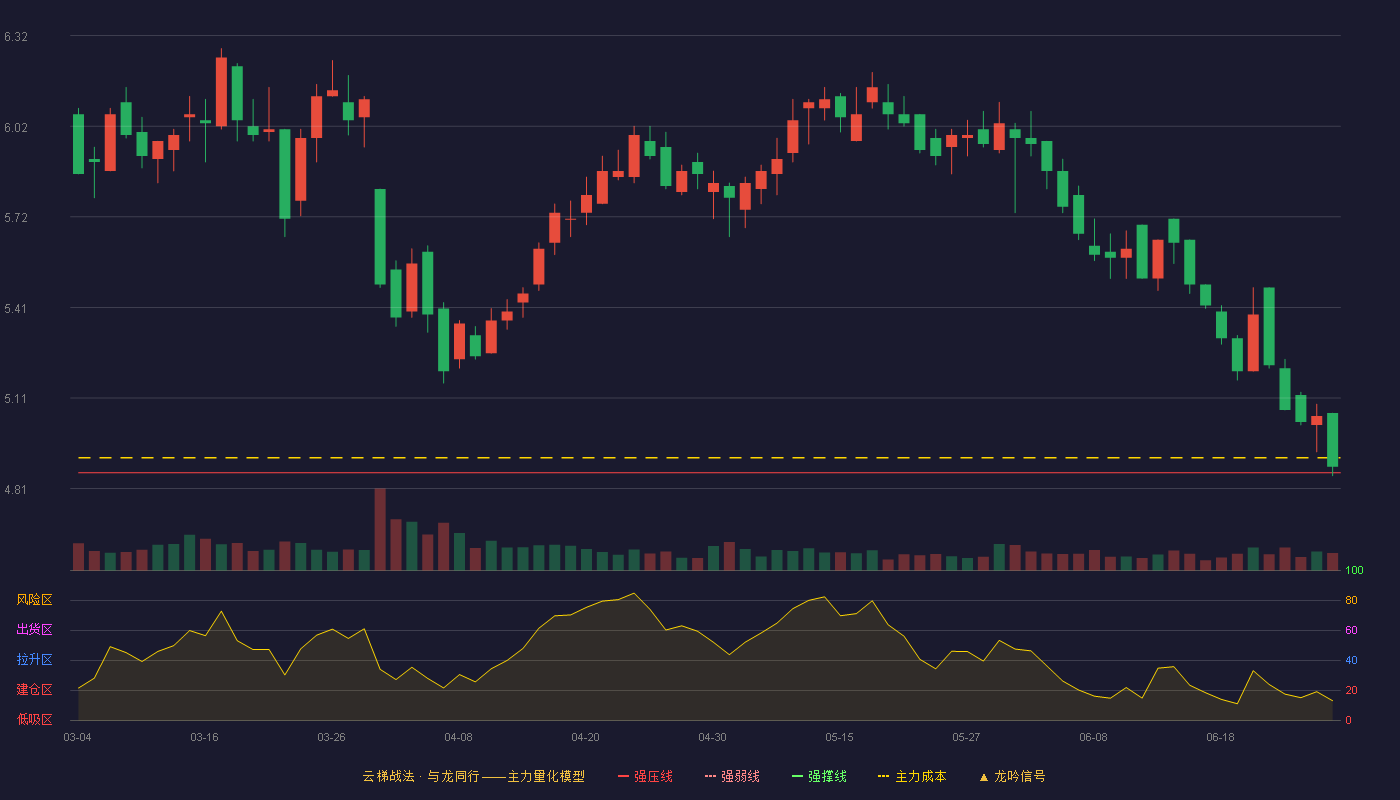Click the red 0 indicator axis value
The height and width of the screenshot is (800, 1400).
point(1348,720)
